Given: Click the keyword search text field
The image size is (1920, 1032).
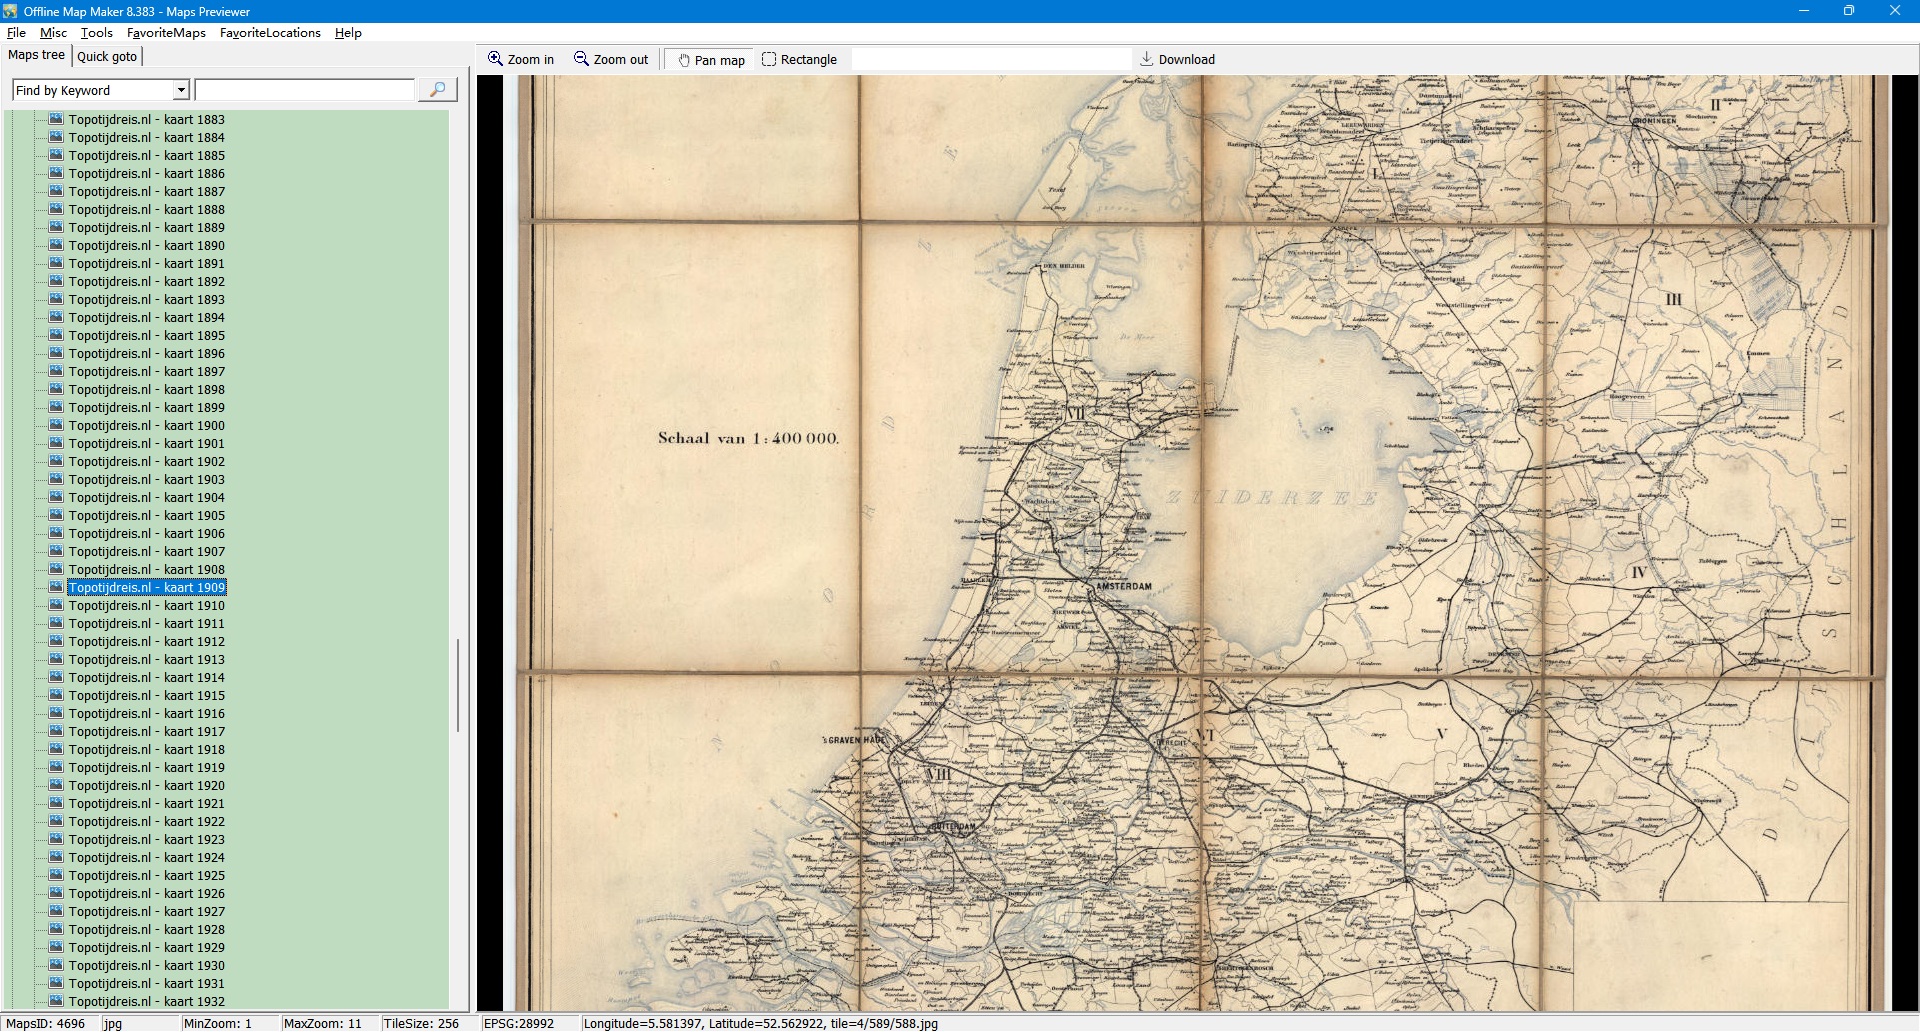Looking at the screenshot, I should (304, 90).
